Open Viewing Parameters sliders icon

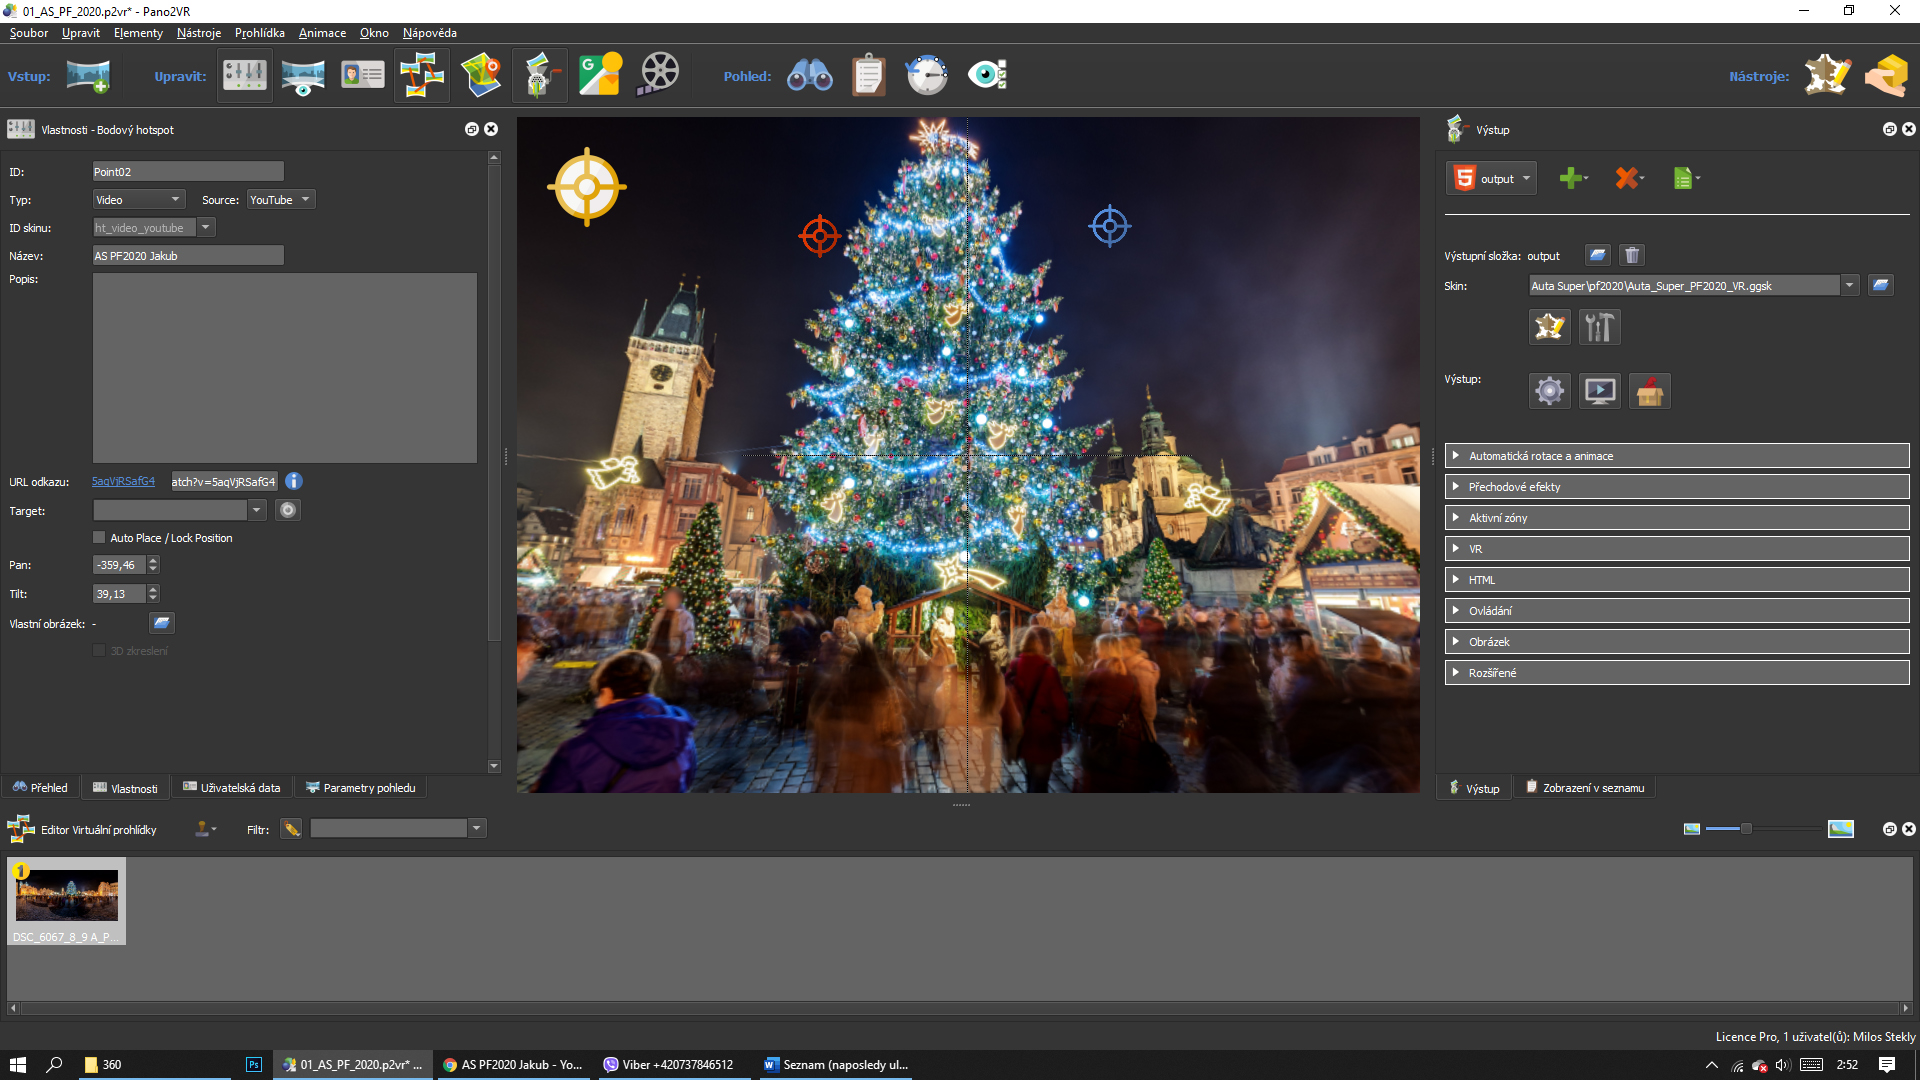pos(245,75)
